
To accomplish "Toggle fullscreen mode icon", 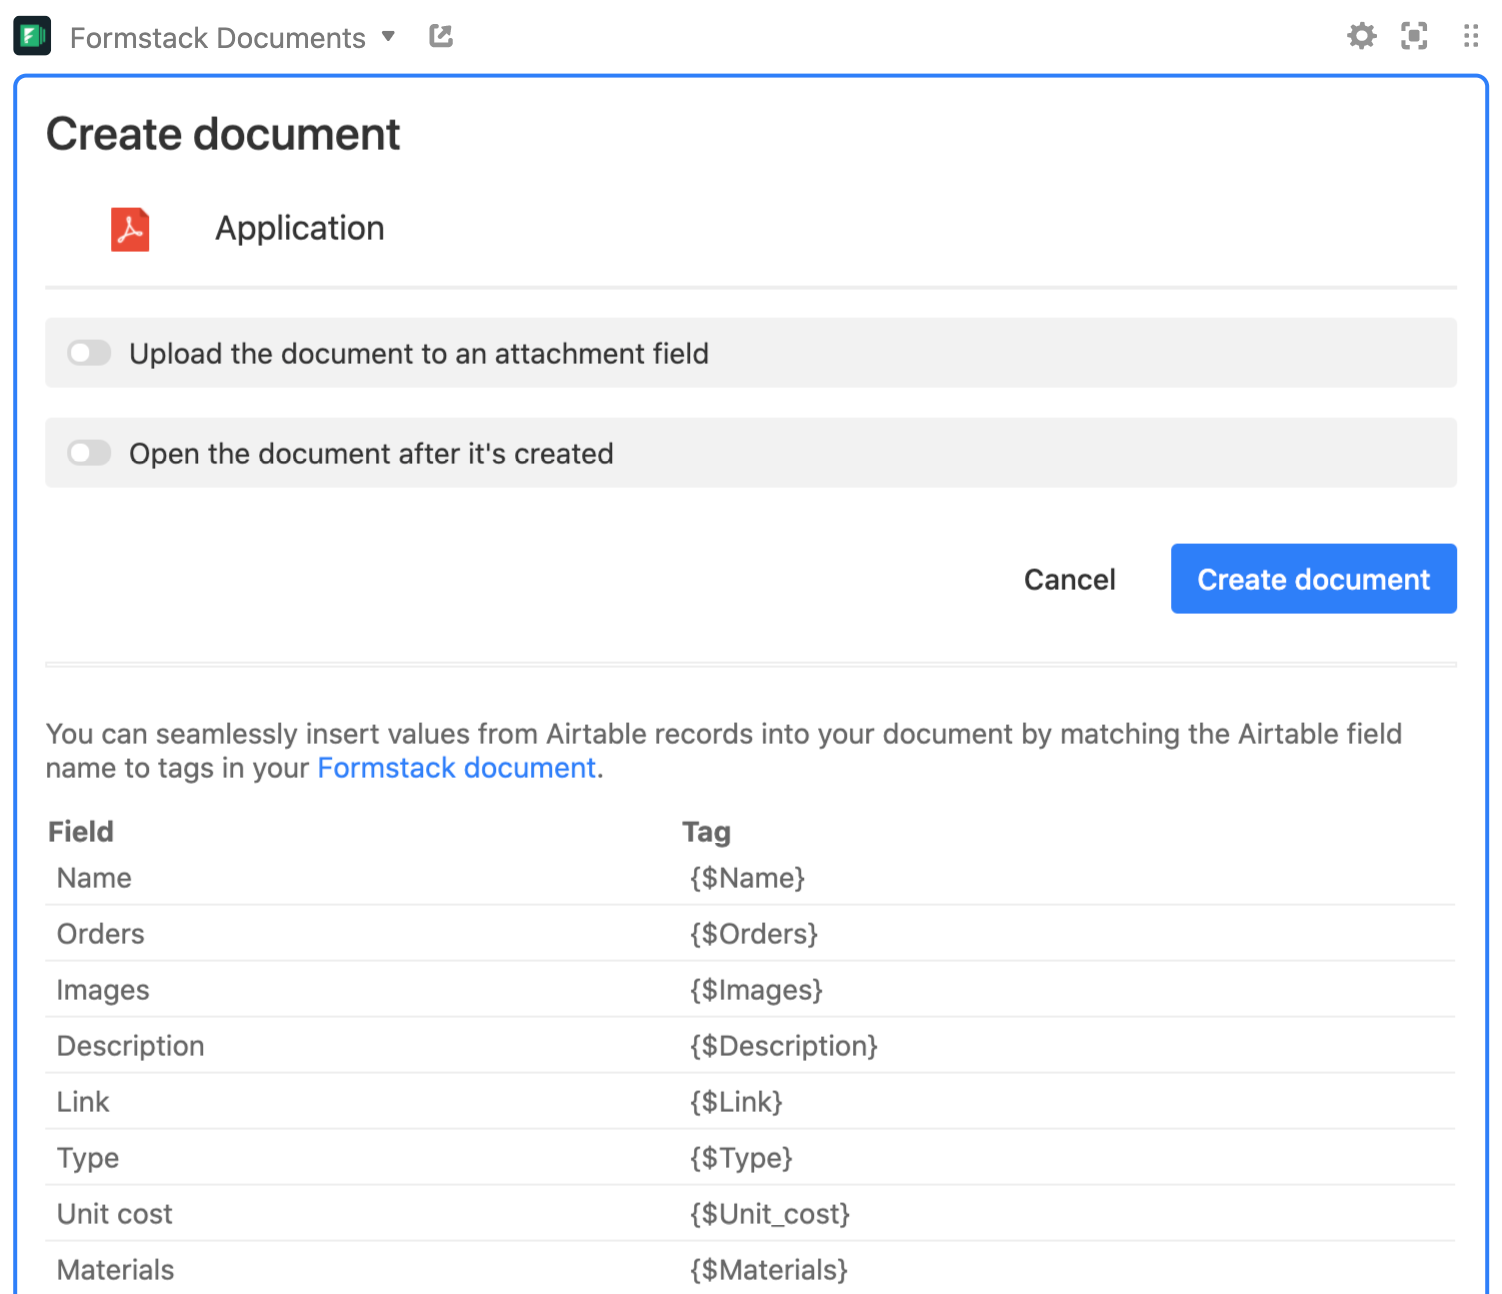I will pos(1414,37).
